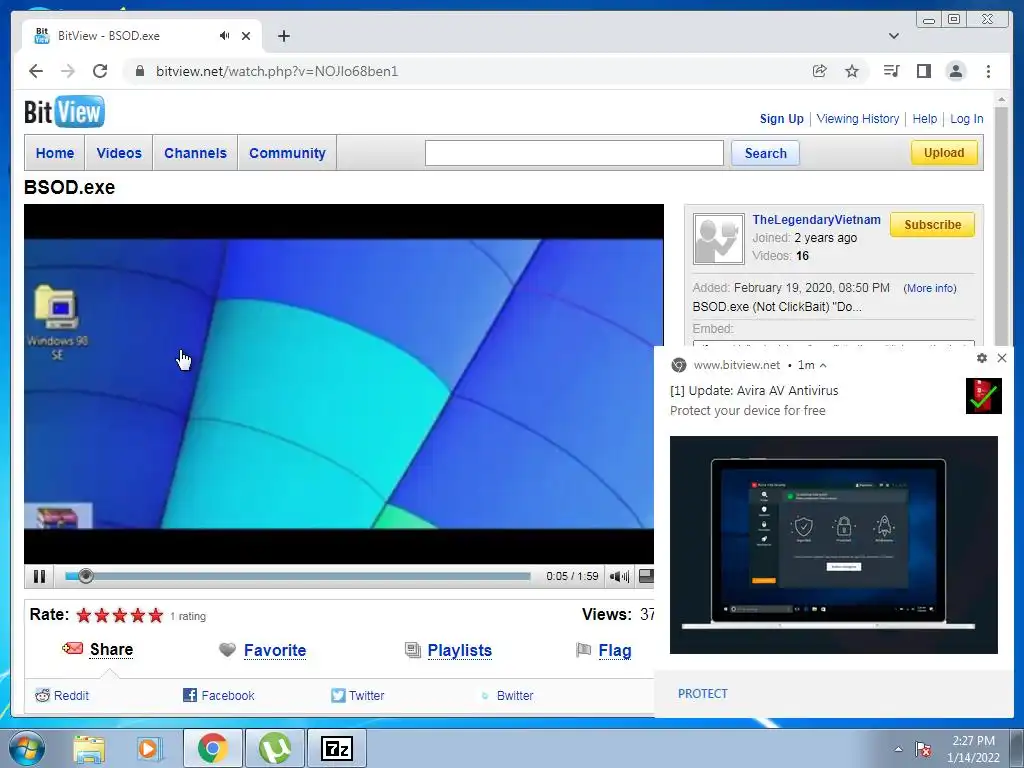Click the Log In link

coord(967,119)
